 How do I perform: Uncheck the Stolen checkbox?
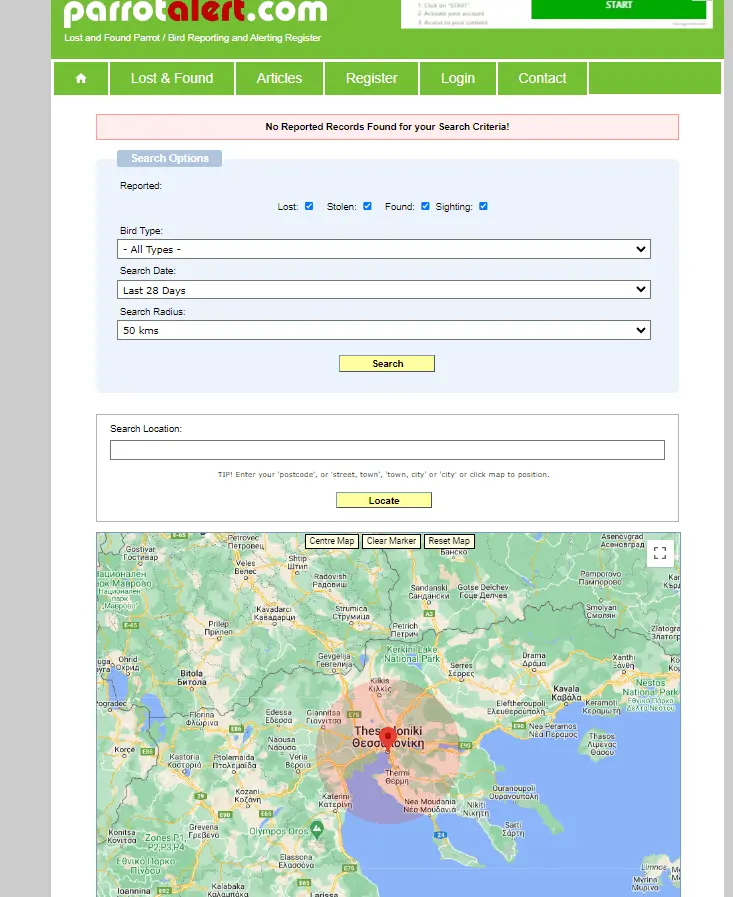coord(367,206)
